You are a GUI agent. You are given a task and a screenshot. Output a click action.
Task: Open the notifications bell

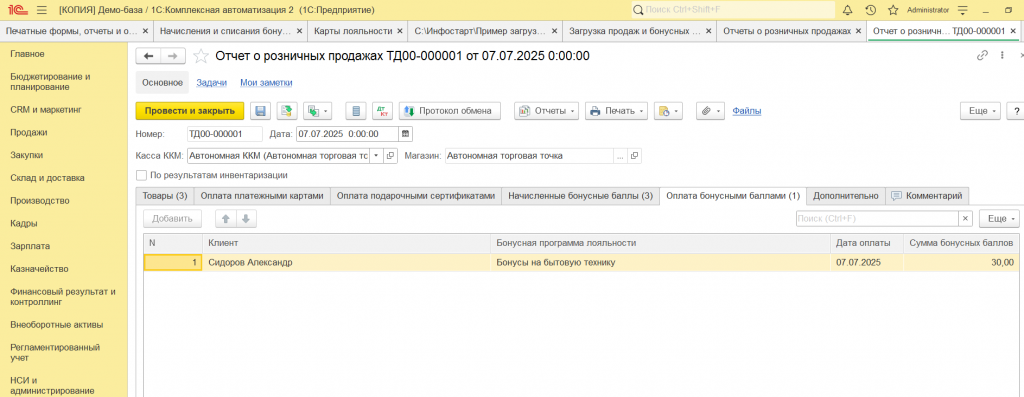click(848, 10)
